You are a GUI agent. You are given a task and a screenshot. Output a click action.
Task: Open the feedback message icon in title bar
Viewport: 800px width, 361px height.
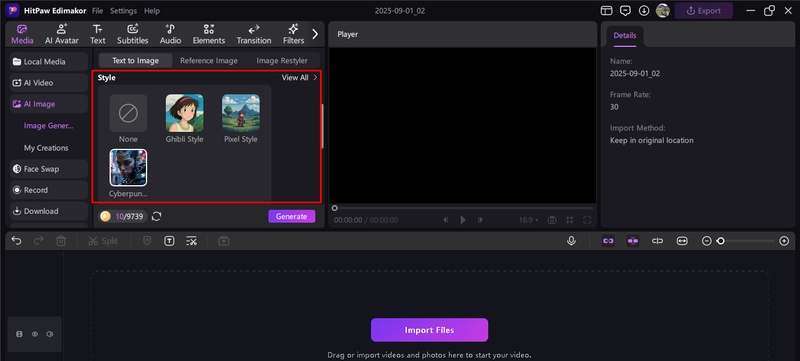tap(625, 11)
